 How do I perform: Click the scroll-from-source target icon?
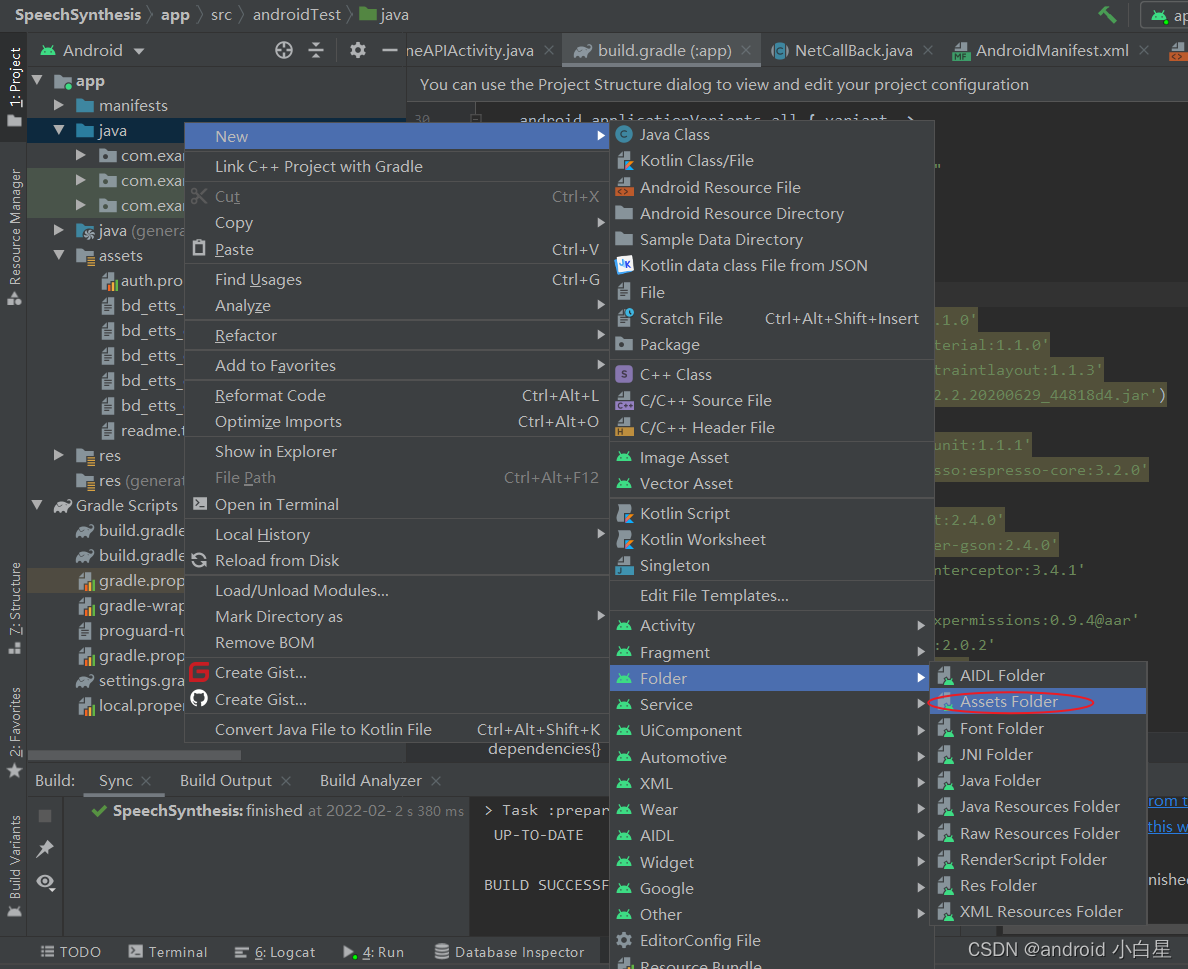[x=283, y=50]
